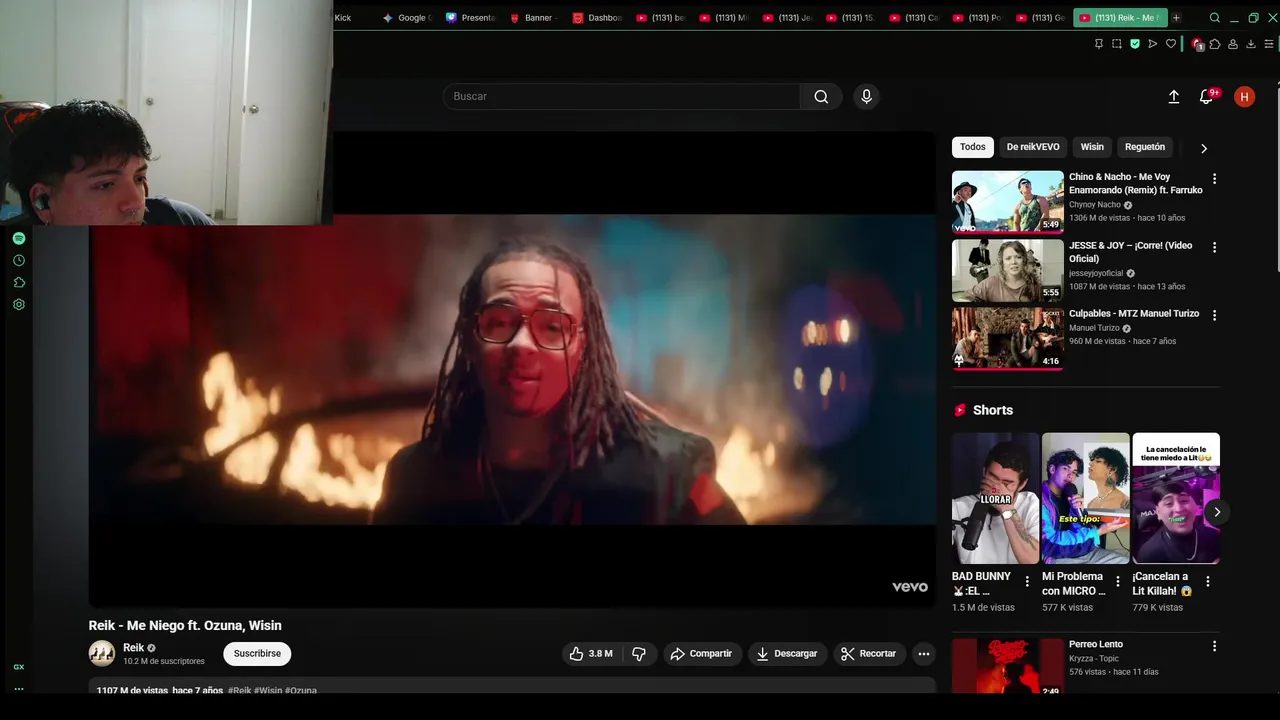This screenshot has width=1280, height=720.
Task: Open Chynoy Nacho channel link
Action: (x=1095, y=205)
